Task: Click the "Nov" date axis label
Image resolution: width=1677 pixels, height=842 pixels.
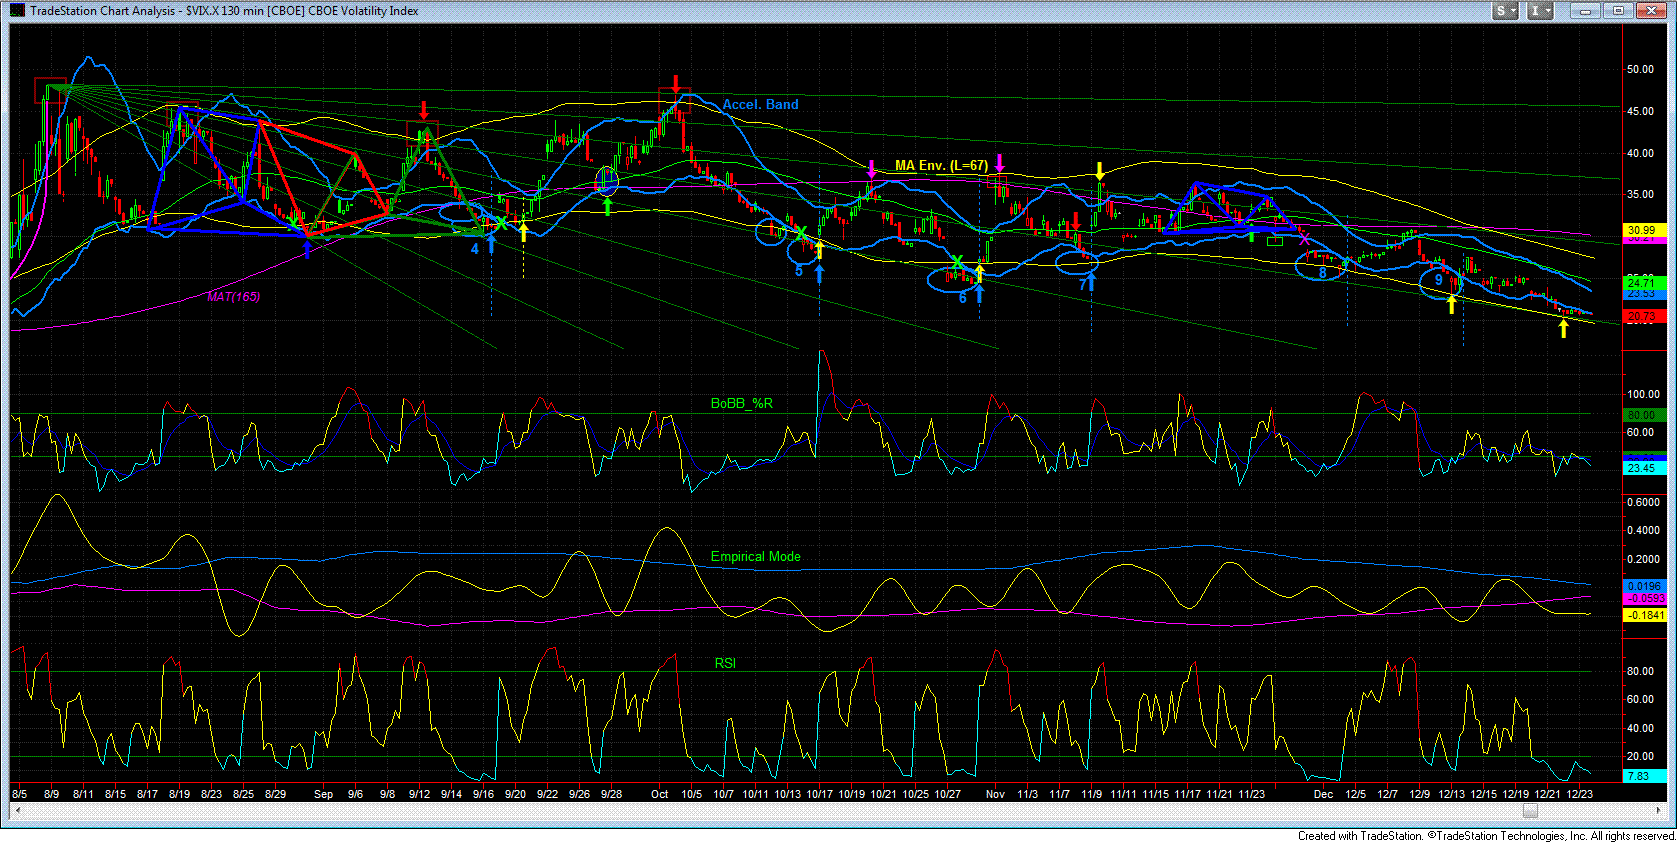Action: (995, 794)
